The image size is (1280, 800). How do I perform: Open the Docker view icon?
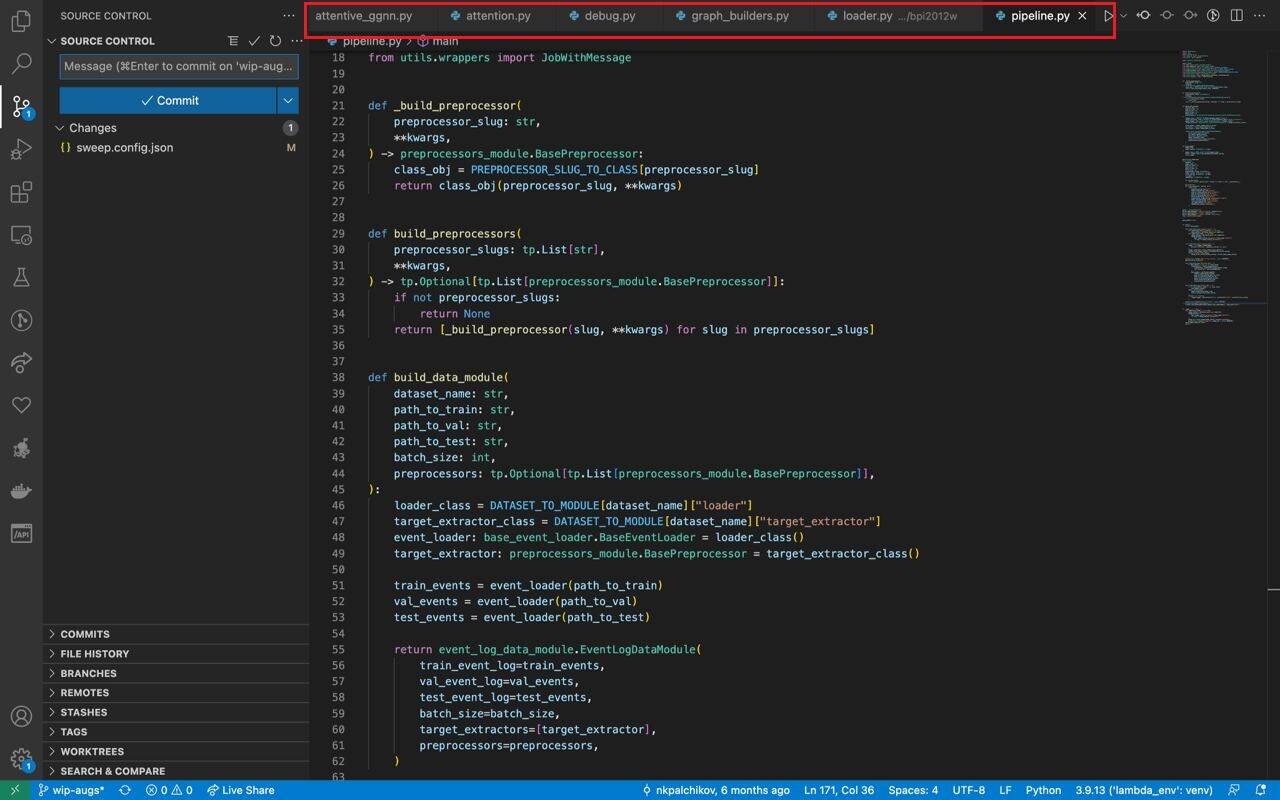[x=21, y=491]
